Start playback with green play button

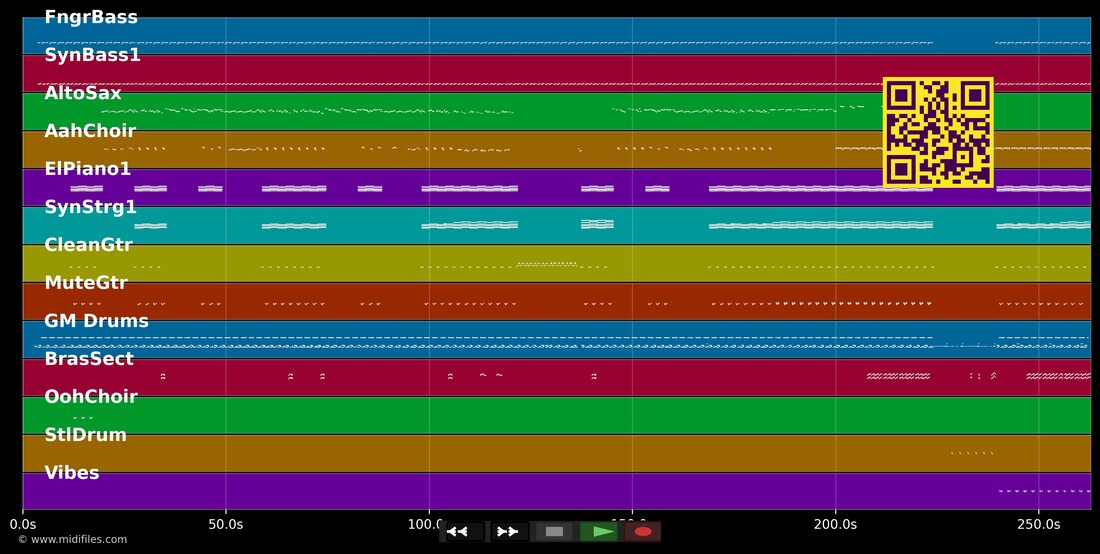(x=599, y=532)
